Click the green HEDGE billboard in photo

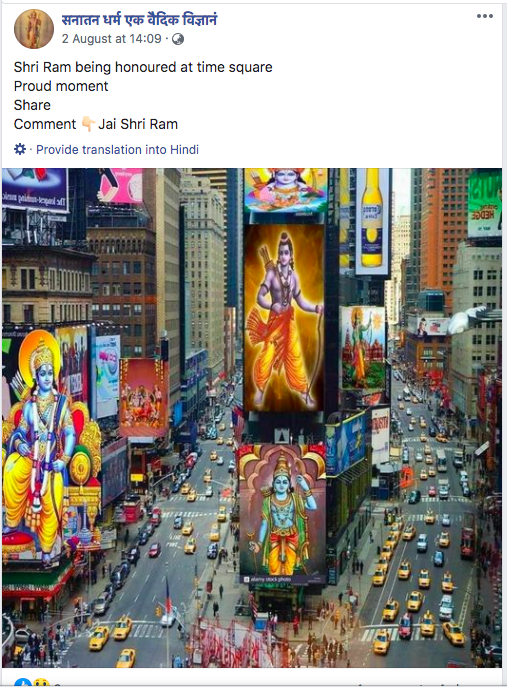pyautogui.click(x=484, y=203)
